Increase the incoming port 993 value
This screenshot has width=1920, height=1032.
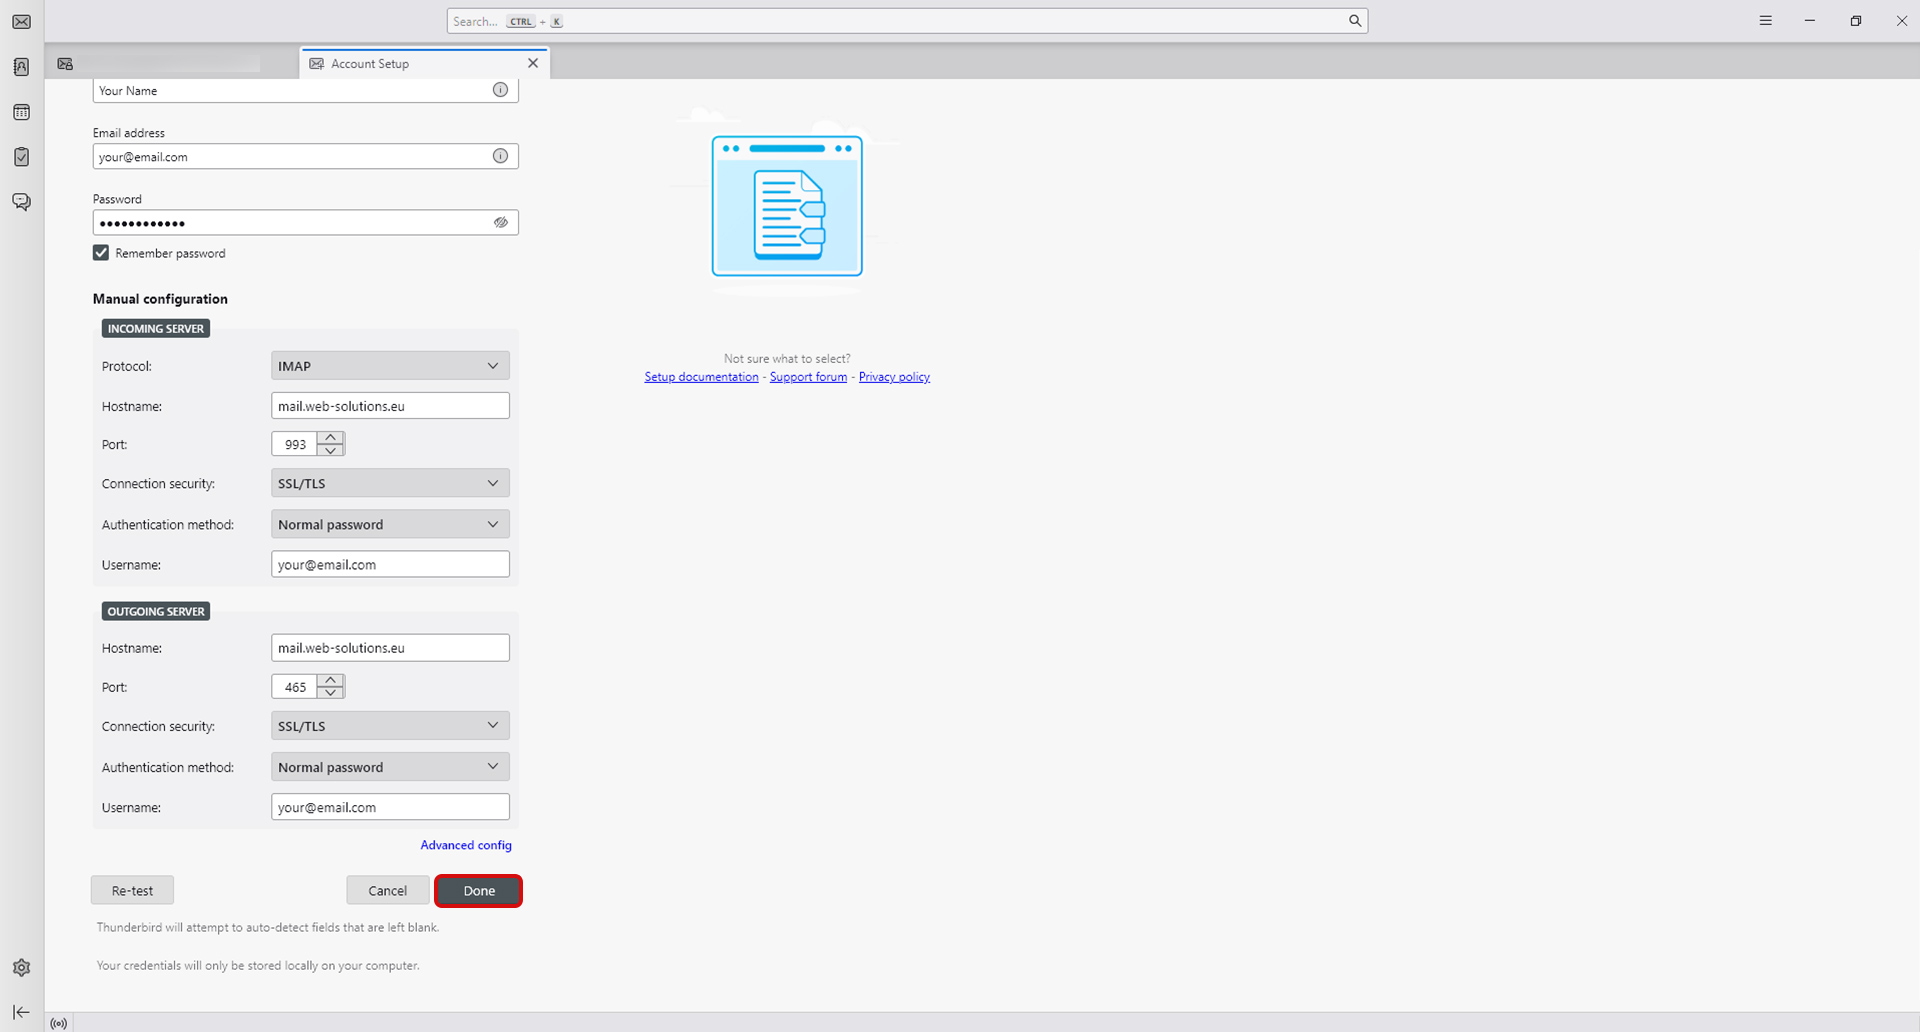[331, 437]
